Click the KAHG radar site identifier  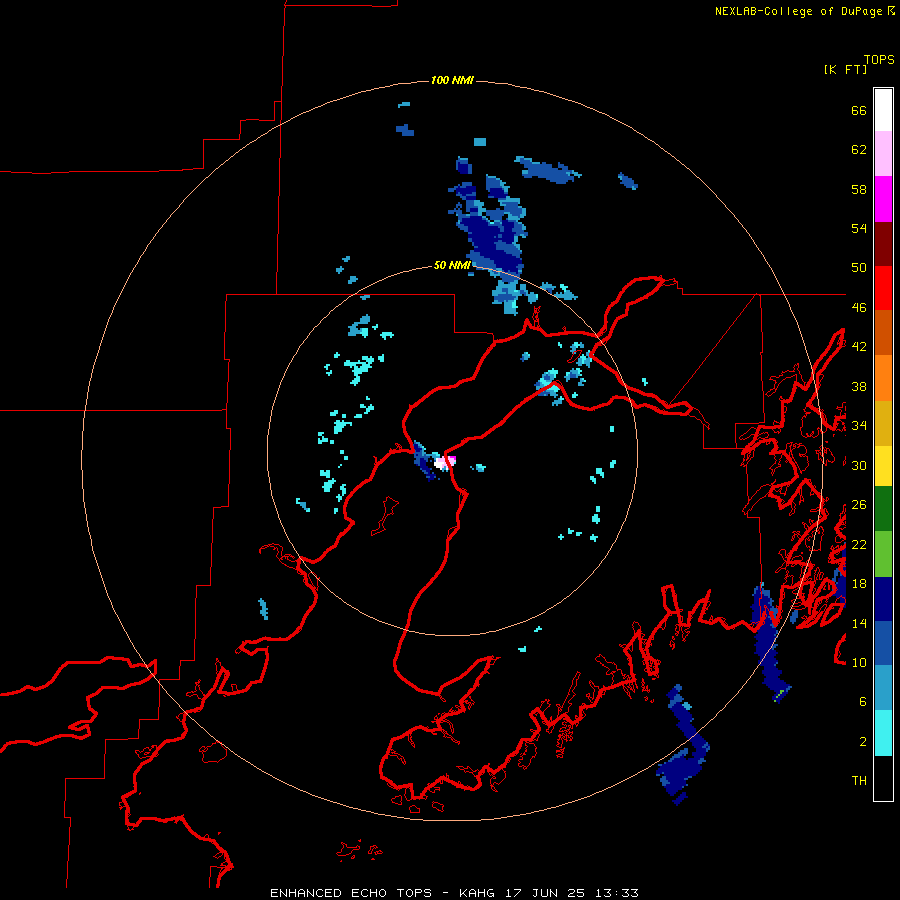(x=479, y=893)
